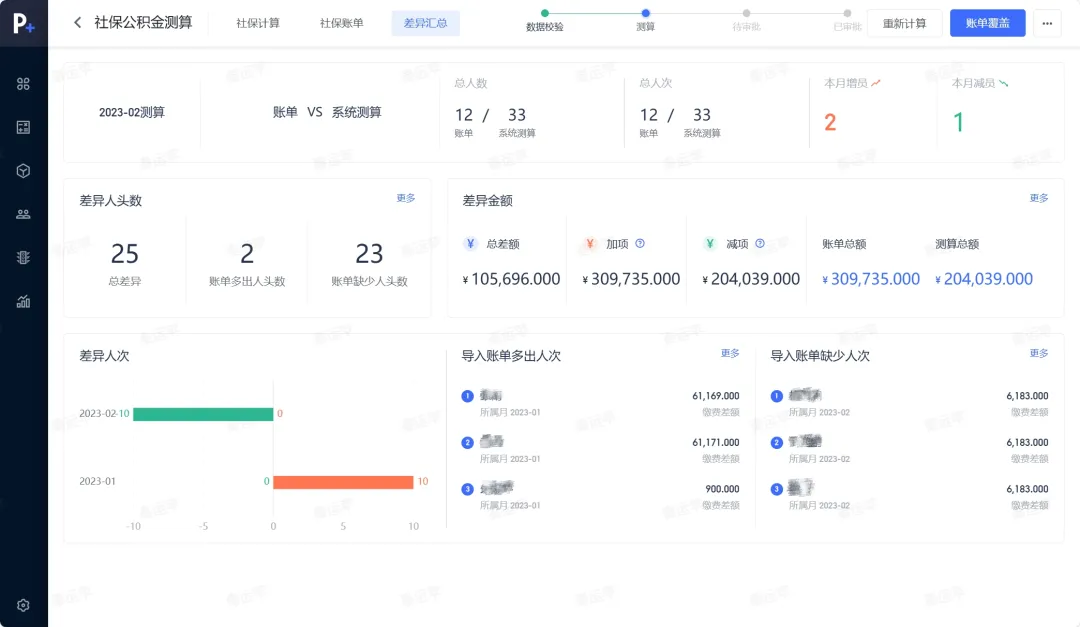Click the settings gear at sidebar bottom
This screenshot has width=1080, height=627.
[23, 605]
